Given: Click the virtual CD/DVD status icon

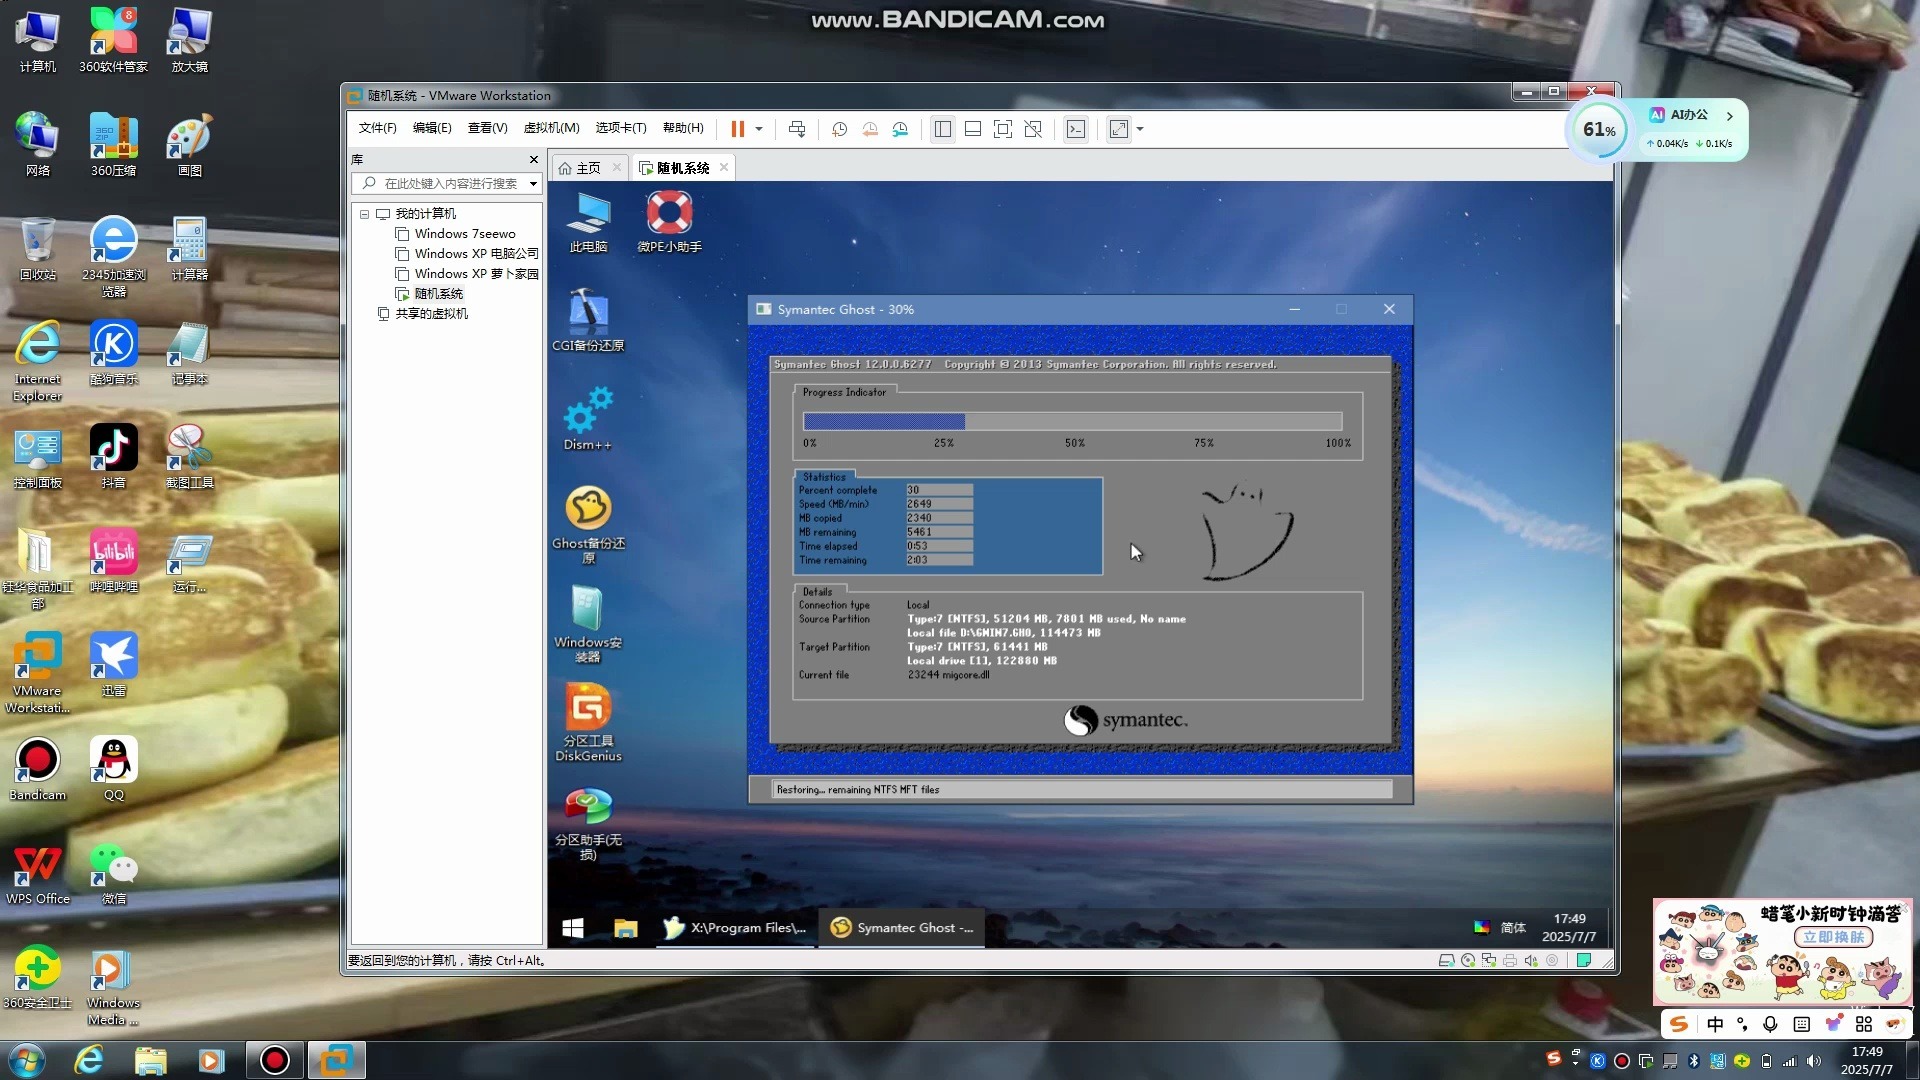Looking at the screenshot, I should point(1467,961).
